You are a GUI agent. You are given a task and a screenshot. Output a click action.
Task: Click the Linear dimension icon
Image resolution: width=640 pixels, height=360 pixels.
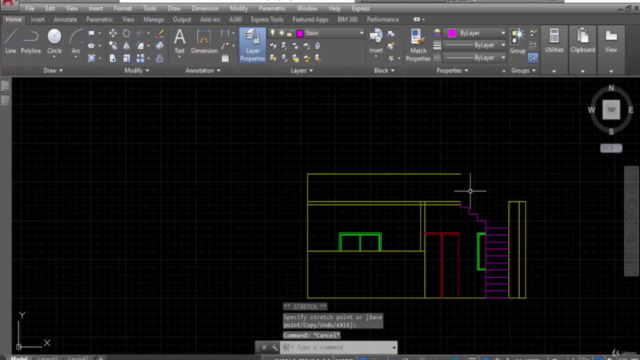click(x=225, y=33)
